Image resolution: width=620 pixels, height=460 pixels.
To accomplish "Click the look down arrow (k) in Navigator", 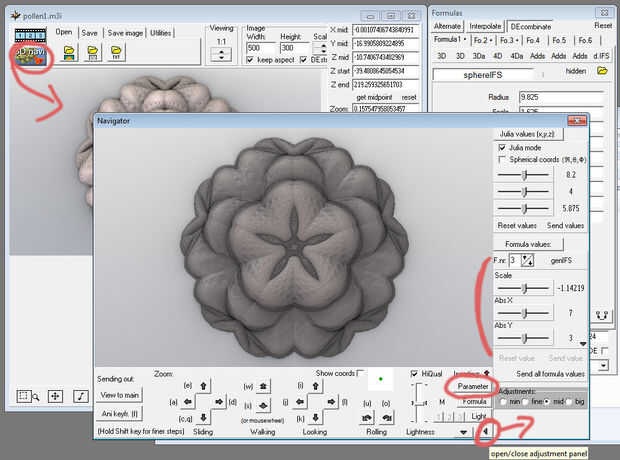I will click(x=315, y=417).
